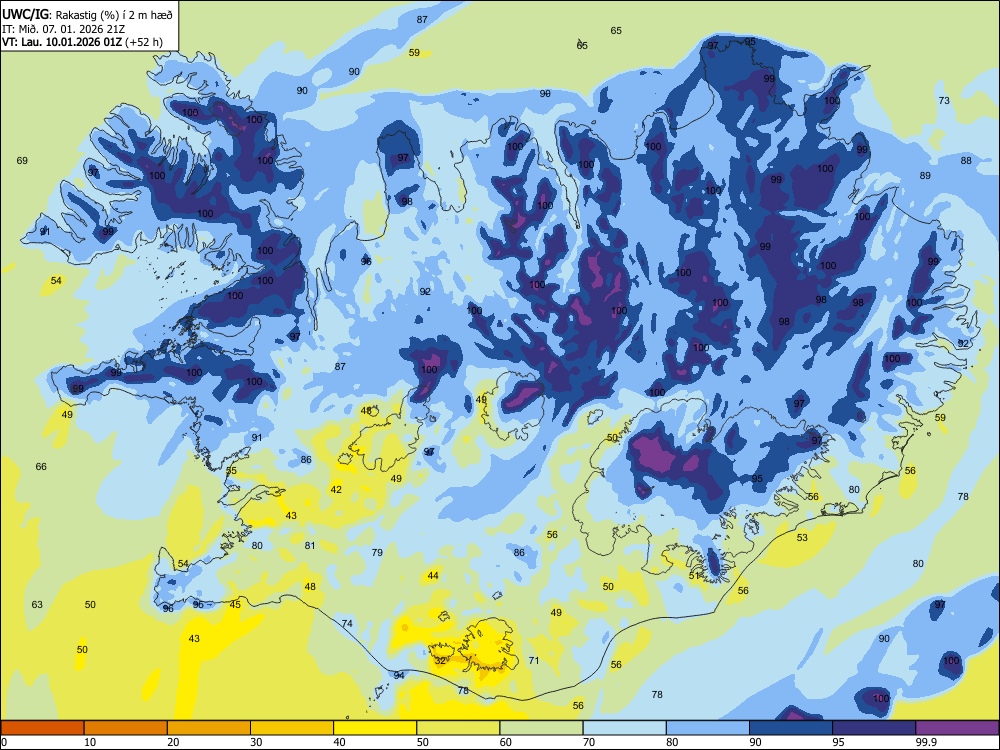The image size is (1000, 750).
Task: Click the 0–10 dark orange legend swatch
Action: (42, 728)
